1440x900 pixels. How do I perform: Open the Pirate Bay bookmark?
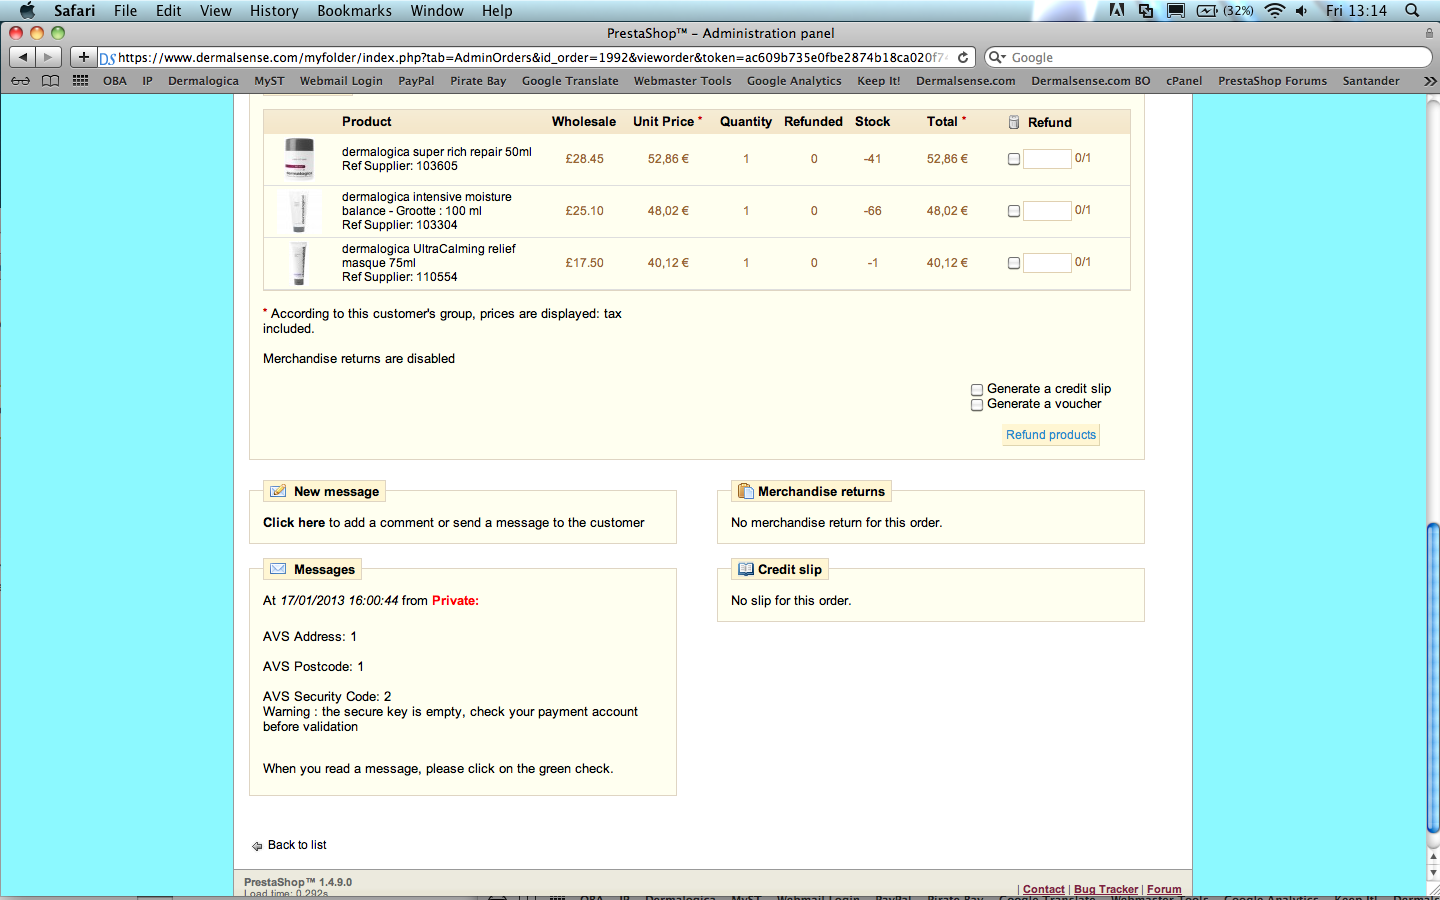point(478,81)
